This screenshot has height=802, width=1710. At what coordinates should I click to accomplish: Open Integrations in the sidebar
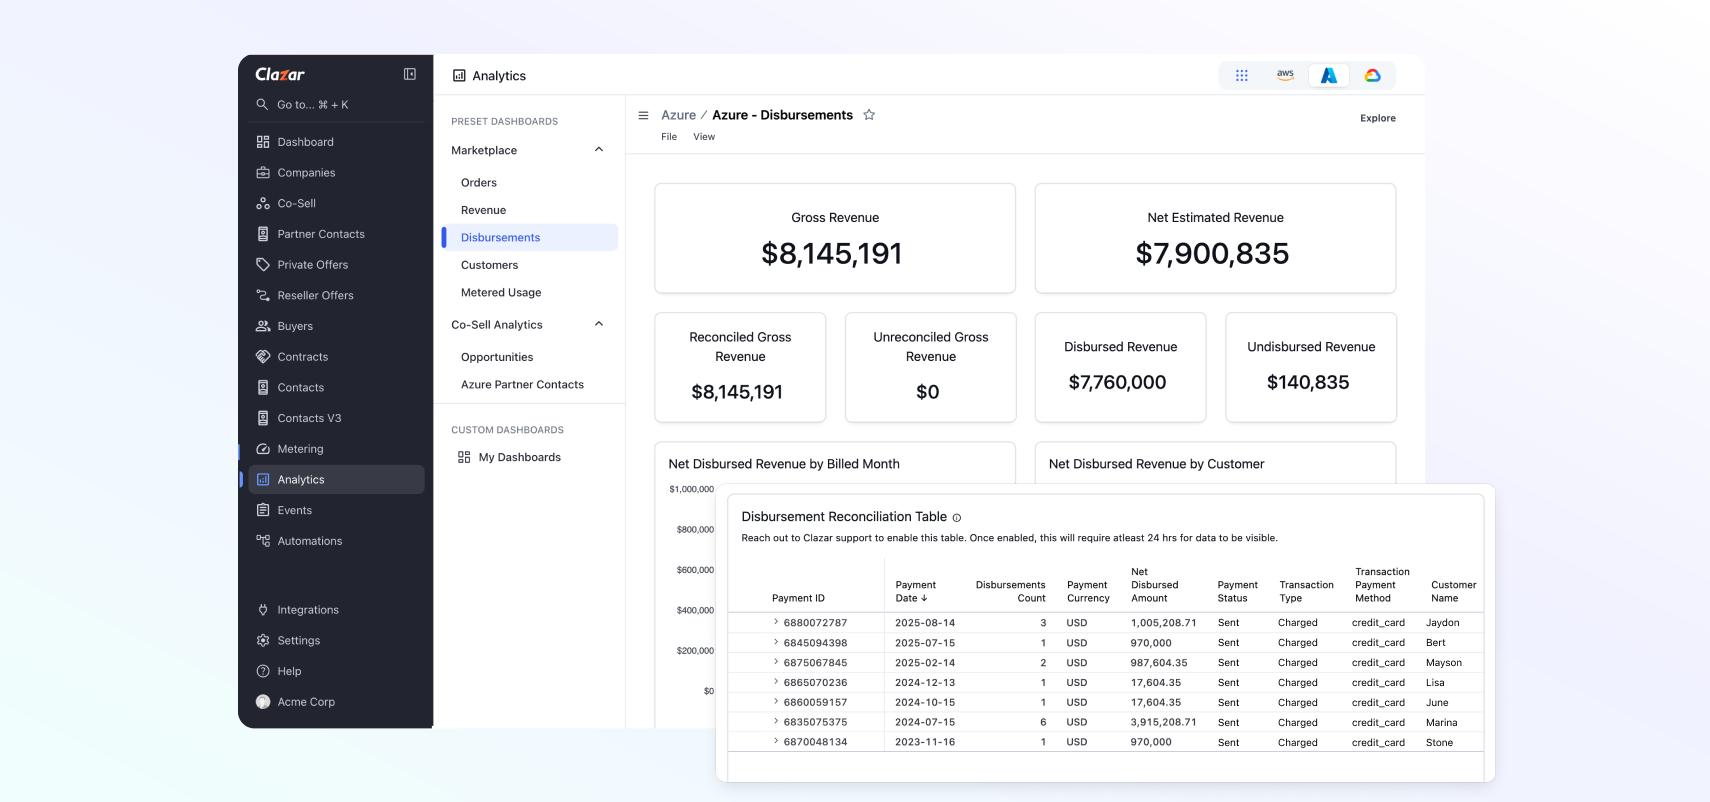pos(336,610)
